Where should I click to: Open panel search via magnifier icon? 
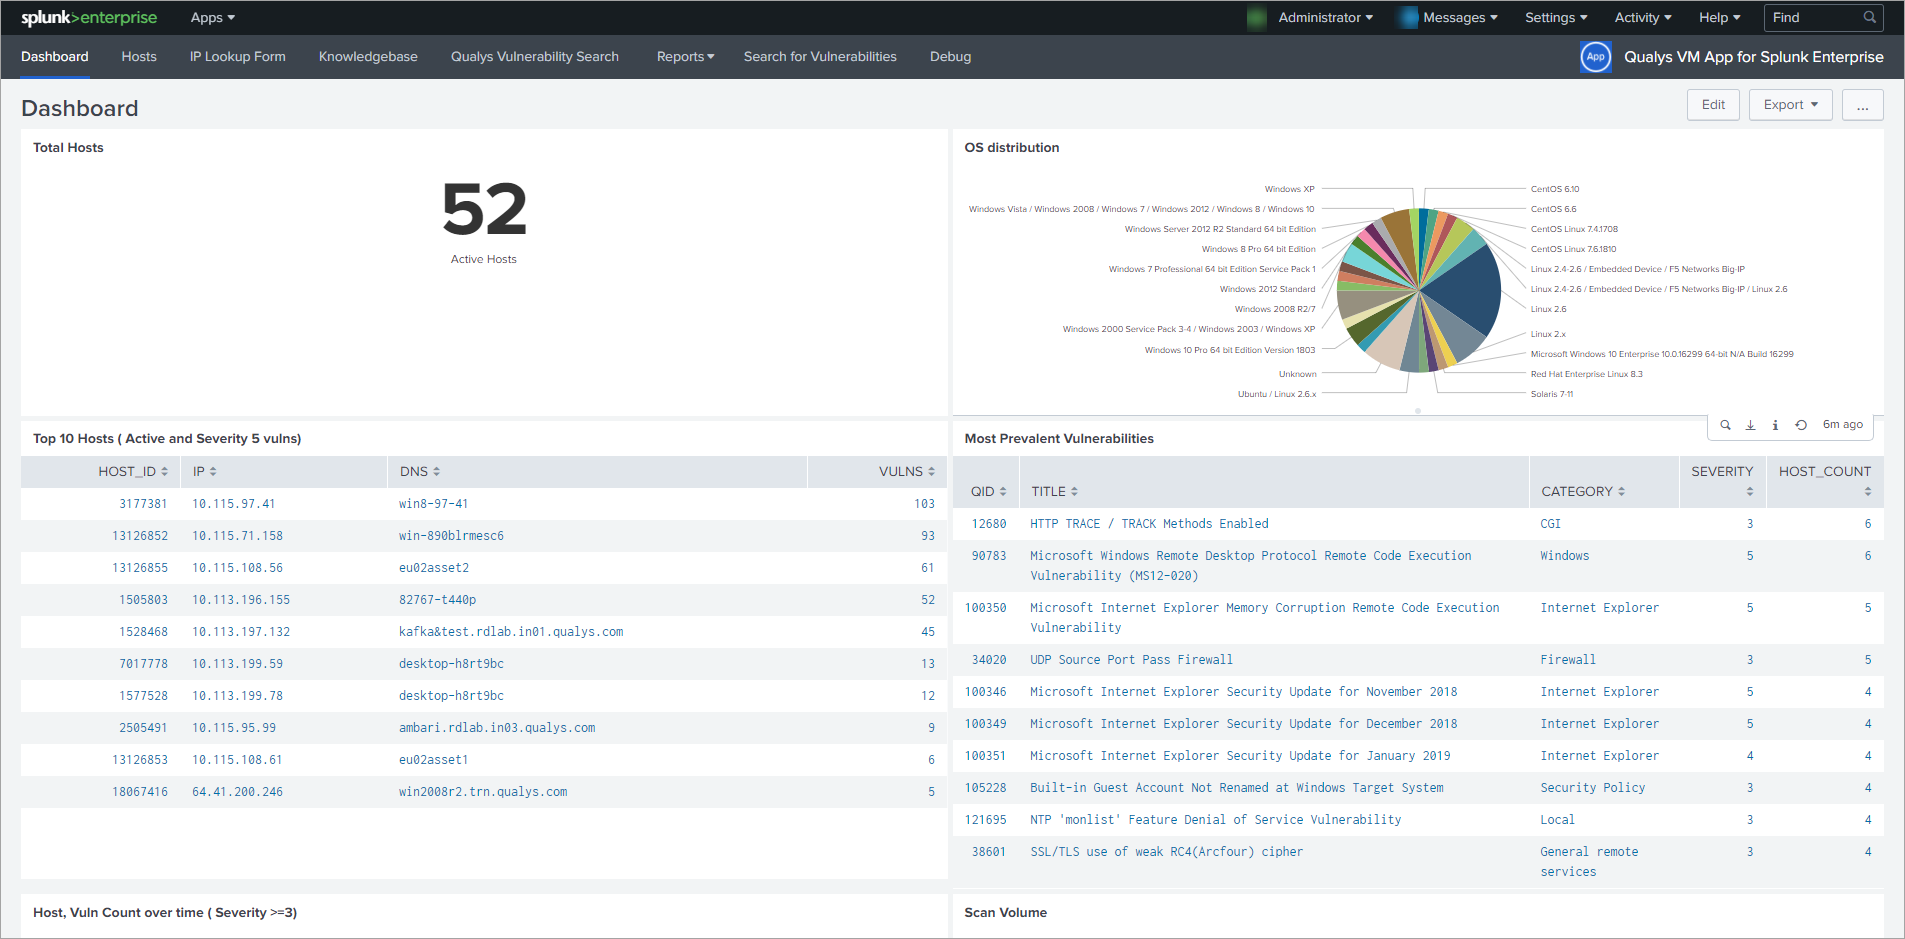point(1725,425)
